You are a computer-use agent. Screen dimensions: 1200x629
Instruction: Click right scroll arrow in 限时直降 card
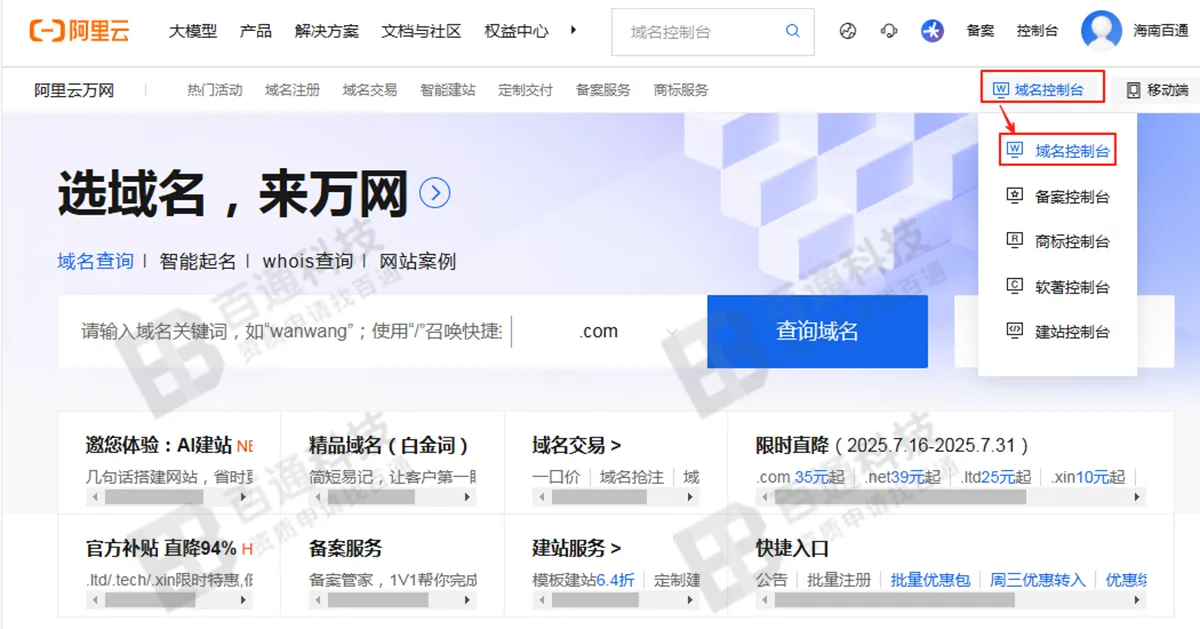(x=1138, y=497)
